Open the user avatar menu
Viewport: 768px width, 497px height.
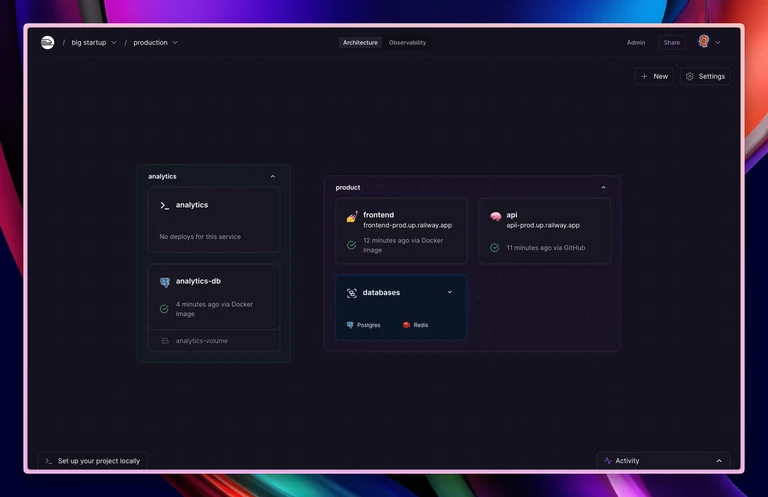click(704, 42)
